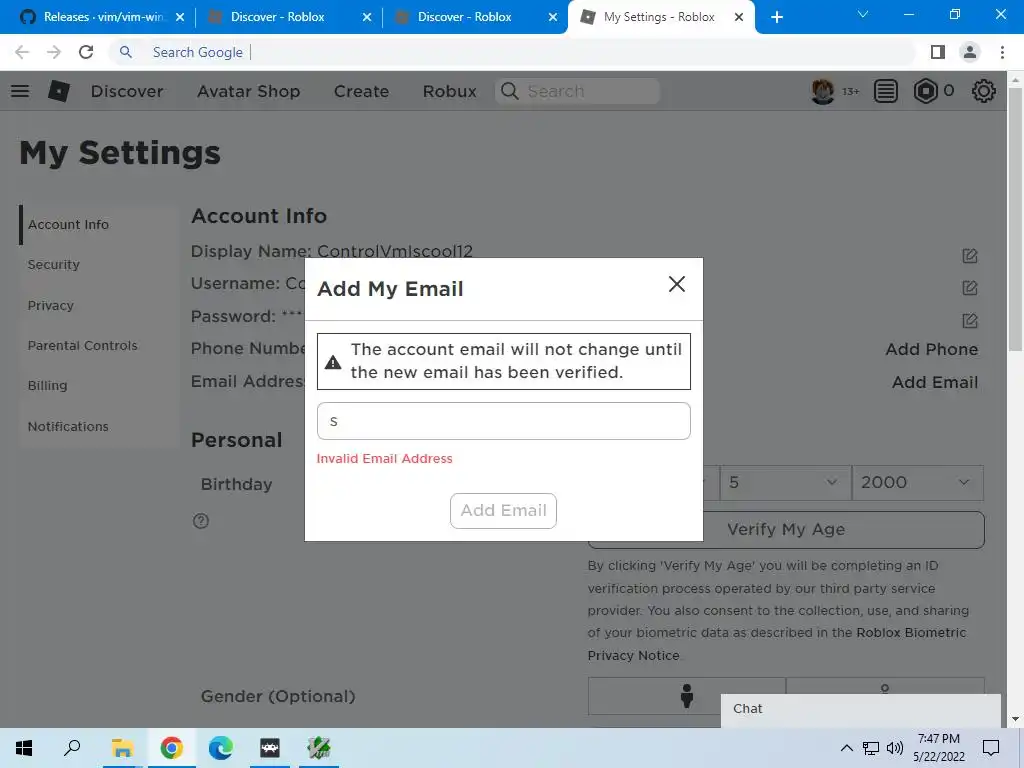1024x768 pixels.
Task: Open the browser three-dot menu
Action: tap(1002, 52)
